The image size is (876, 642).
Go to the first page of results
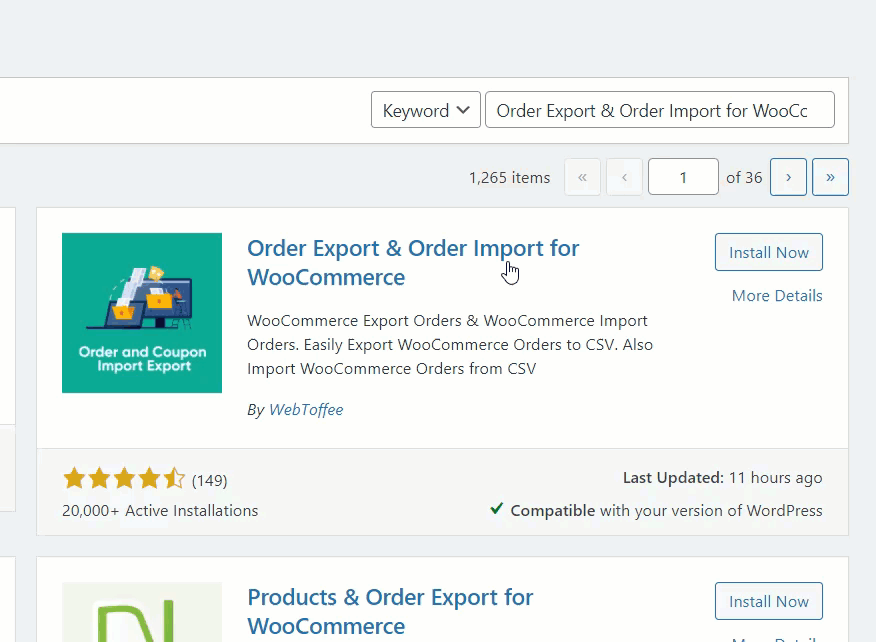582,177
